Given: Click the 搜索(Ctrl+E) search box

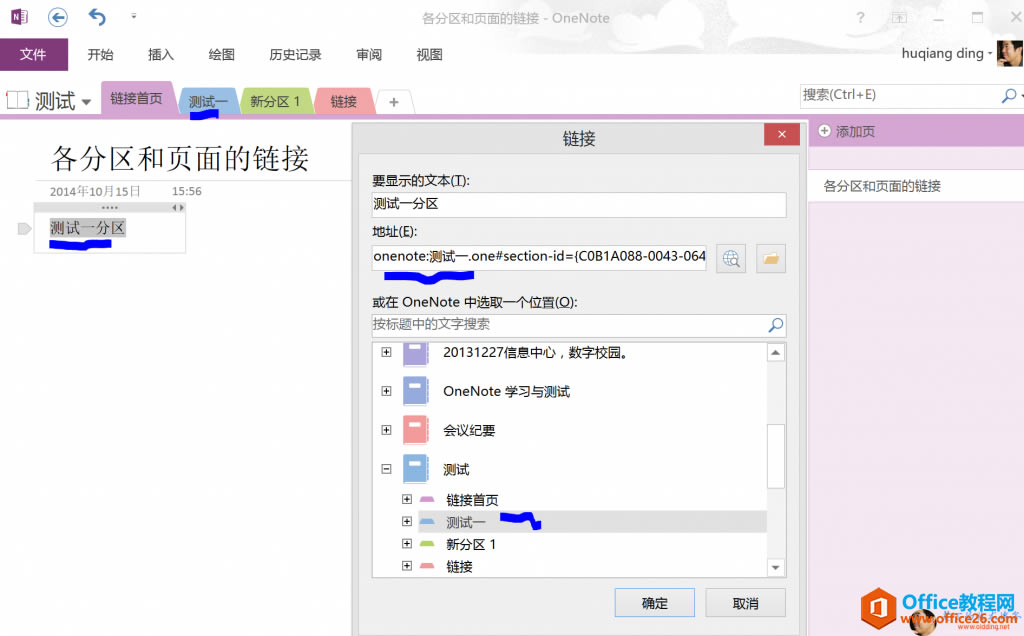Looking at the screenshot, I should 899,95.
